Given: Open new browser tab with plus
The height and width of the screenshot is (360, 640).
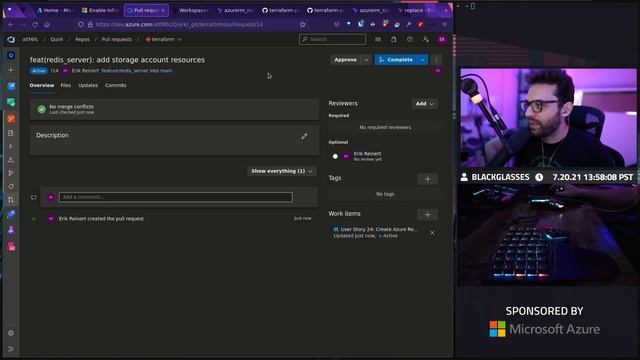Looking at the screenshot, I should [446, 10].
